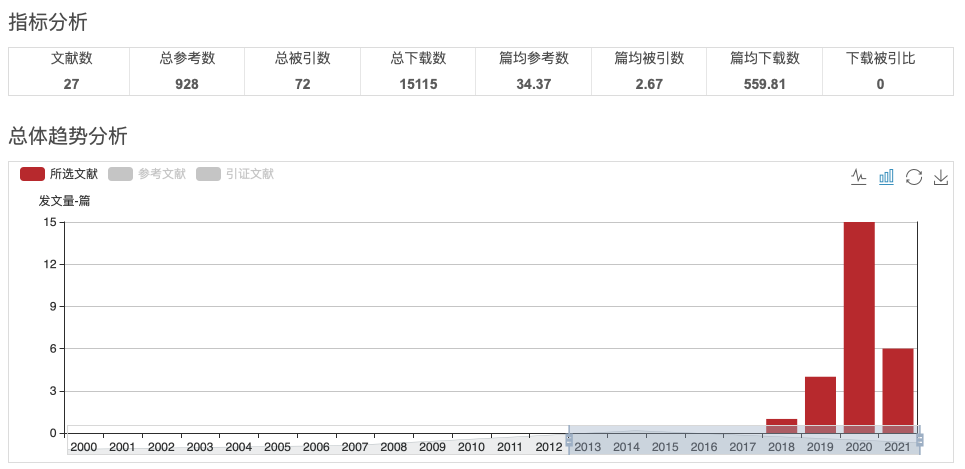Viewport: 965px width, 469px height.
Task: Click y-axis label 6
Action: coord(53,349)
